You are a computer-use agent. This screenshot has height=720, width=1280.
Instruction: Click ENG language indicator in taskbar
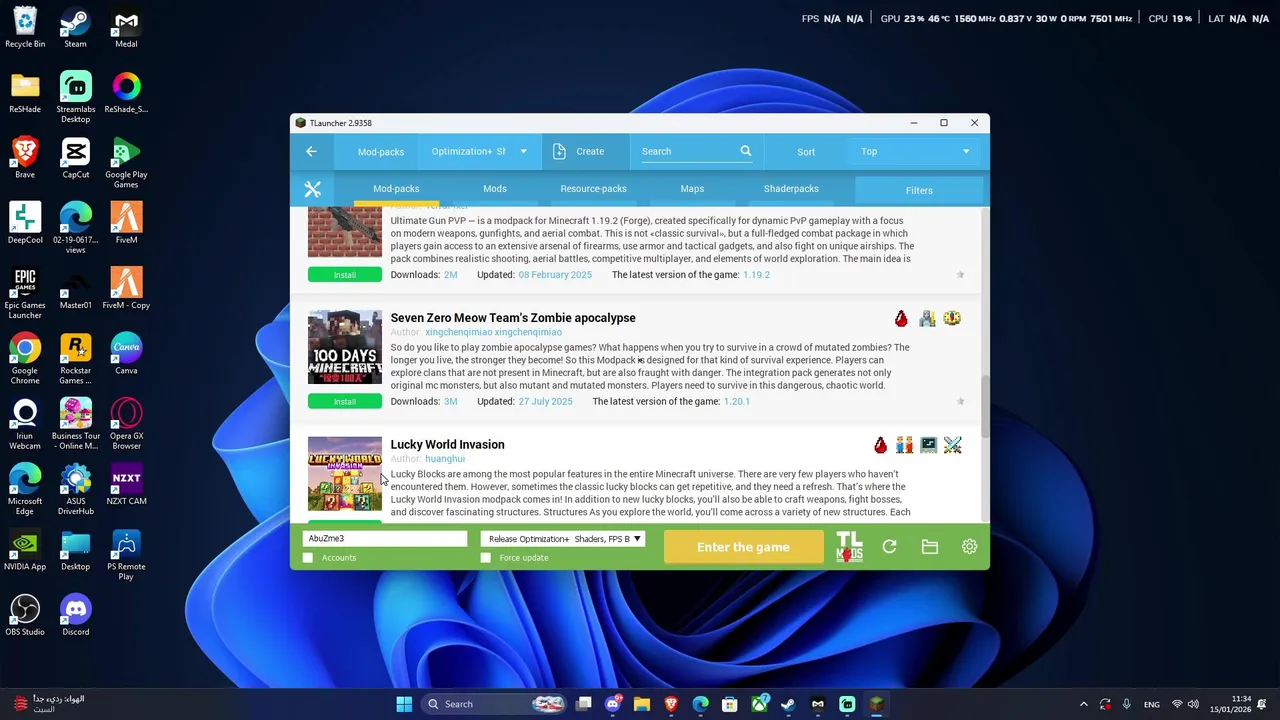point(1152,704)
